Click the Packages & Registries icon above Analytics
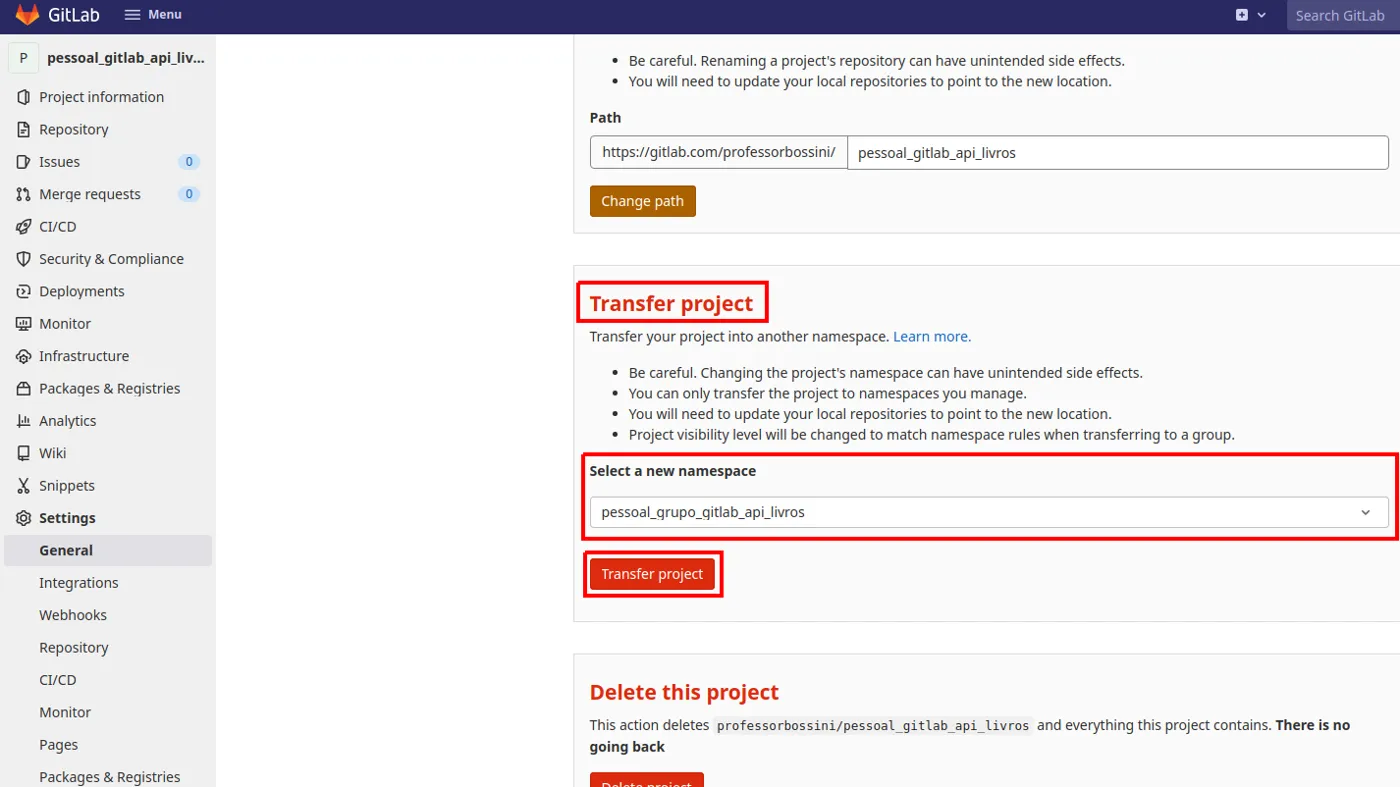The width and height of the screenshot is (1400, 787). 24,389
